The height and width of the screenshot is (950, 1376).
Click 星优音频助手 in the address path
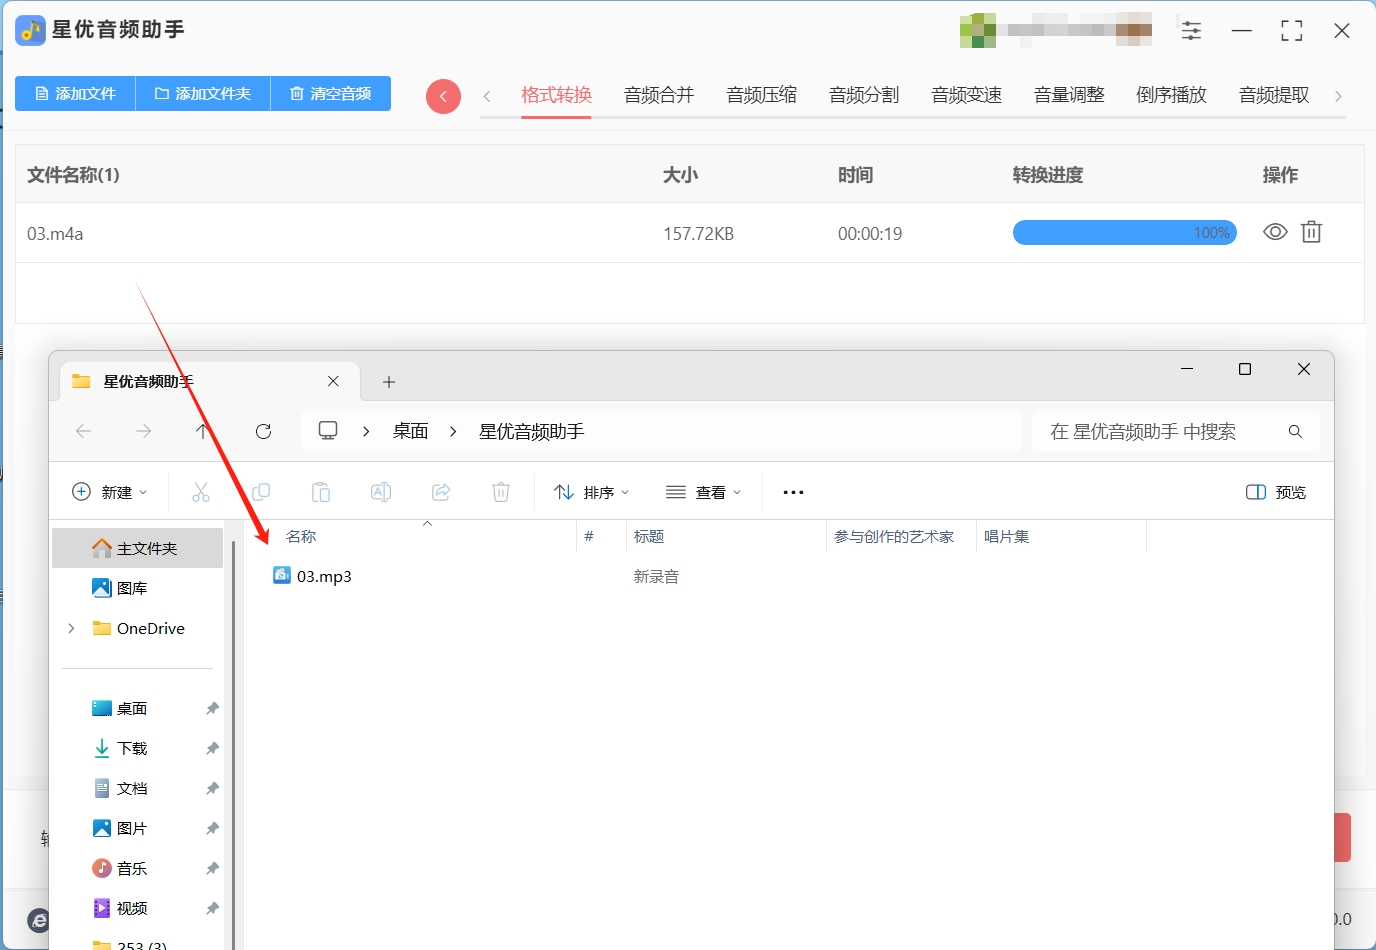(531, 431)
